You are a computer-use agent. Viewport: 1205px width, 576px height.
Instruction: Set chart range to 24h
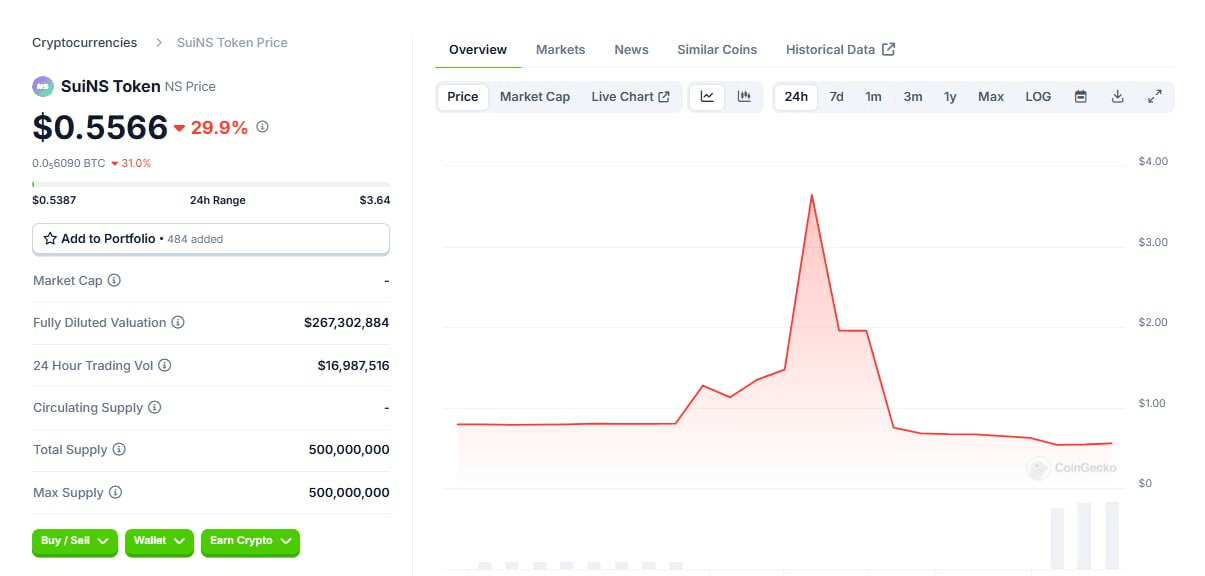pyautogui.click(x=796, y=97)
